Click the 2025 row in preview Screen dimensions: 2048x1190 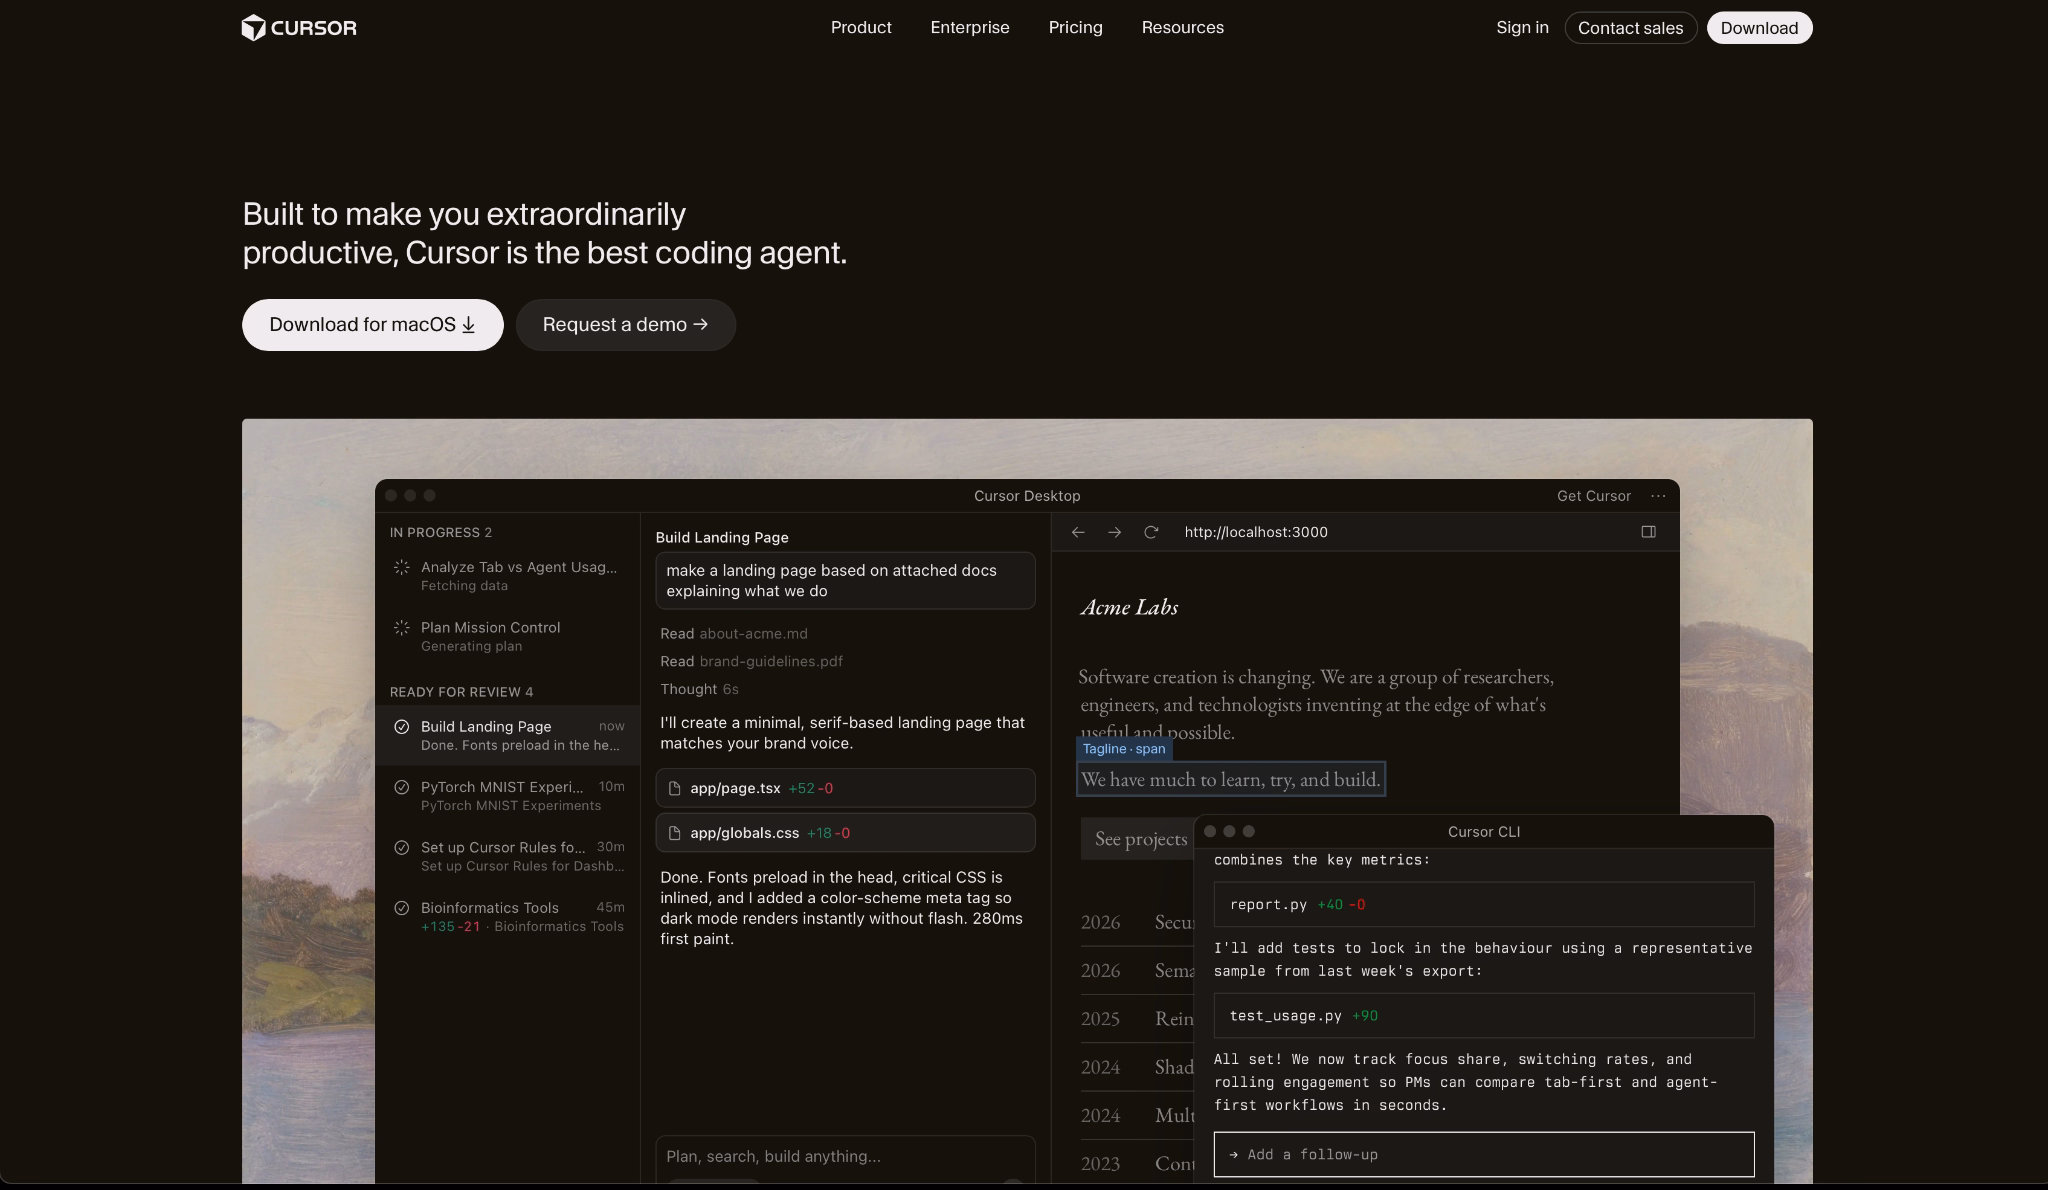[1137, 1018]
